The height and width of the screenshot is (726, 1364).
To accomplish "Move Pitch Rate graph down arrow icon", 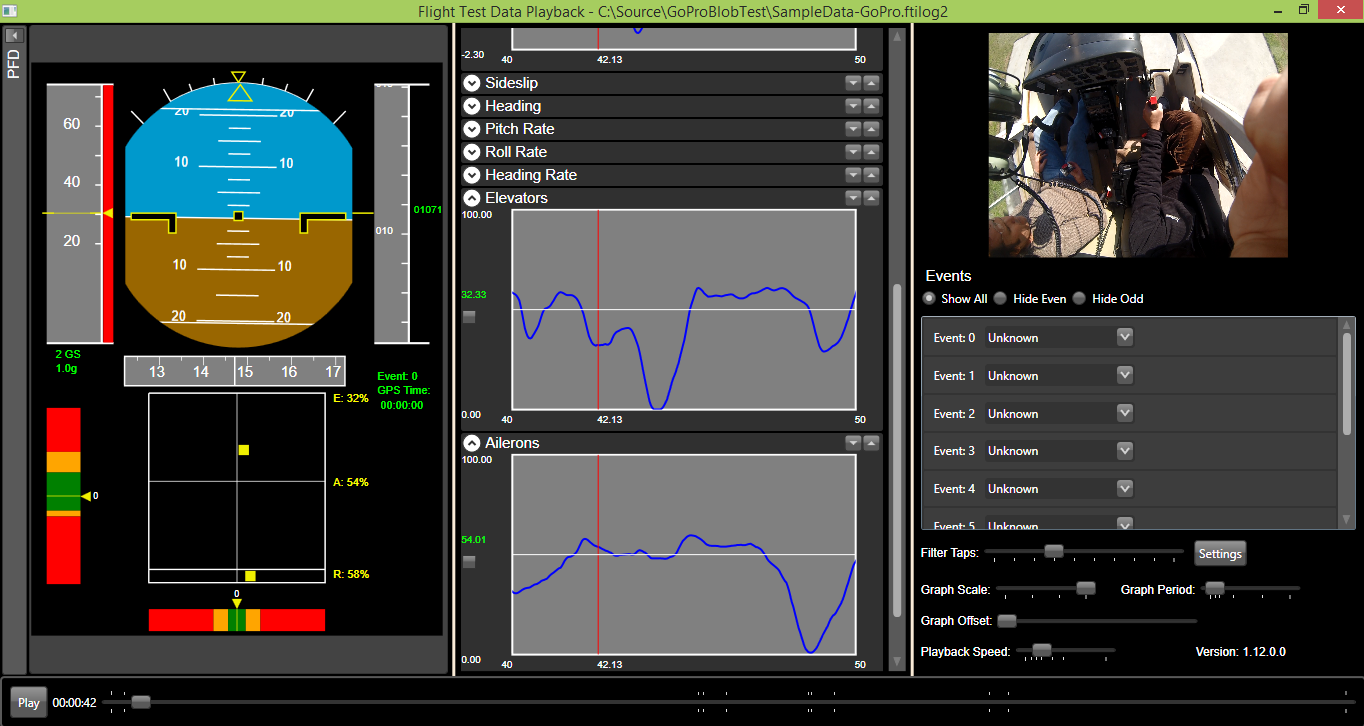I will pyautogui.click(x=853, y=129).
